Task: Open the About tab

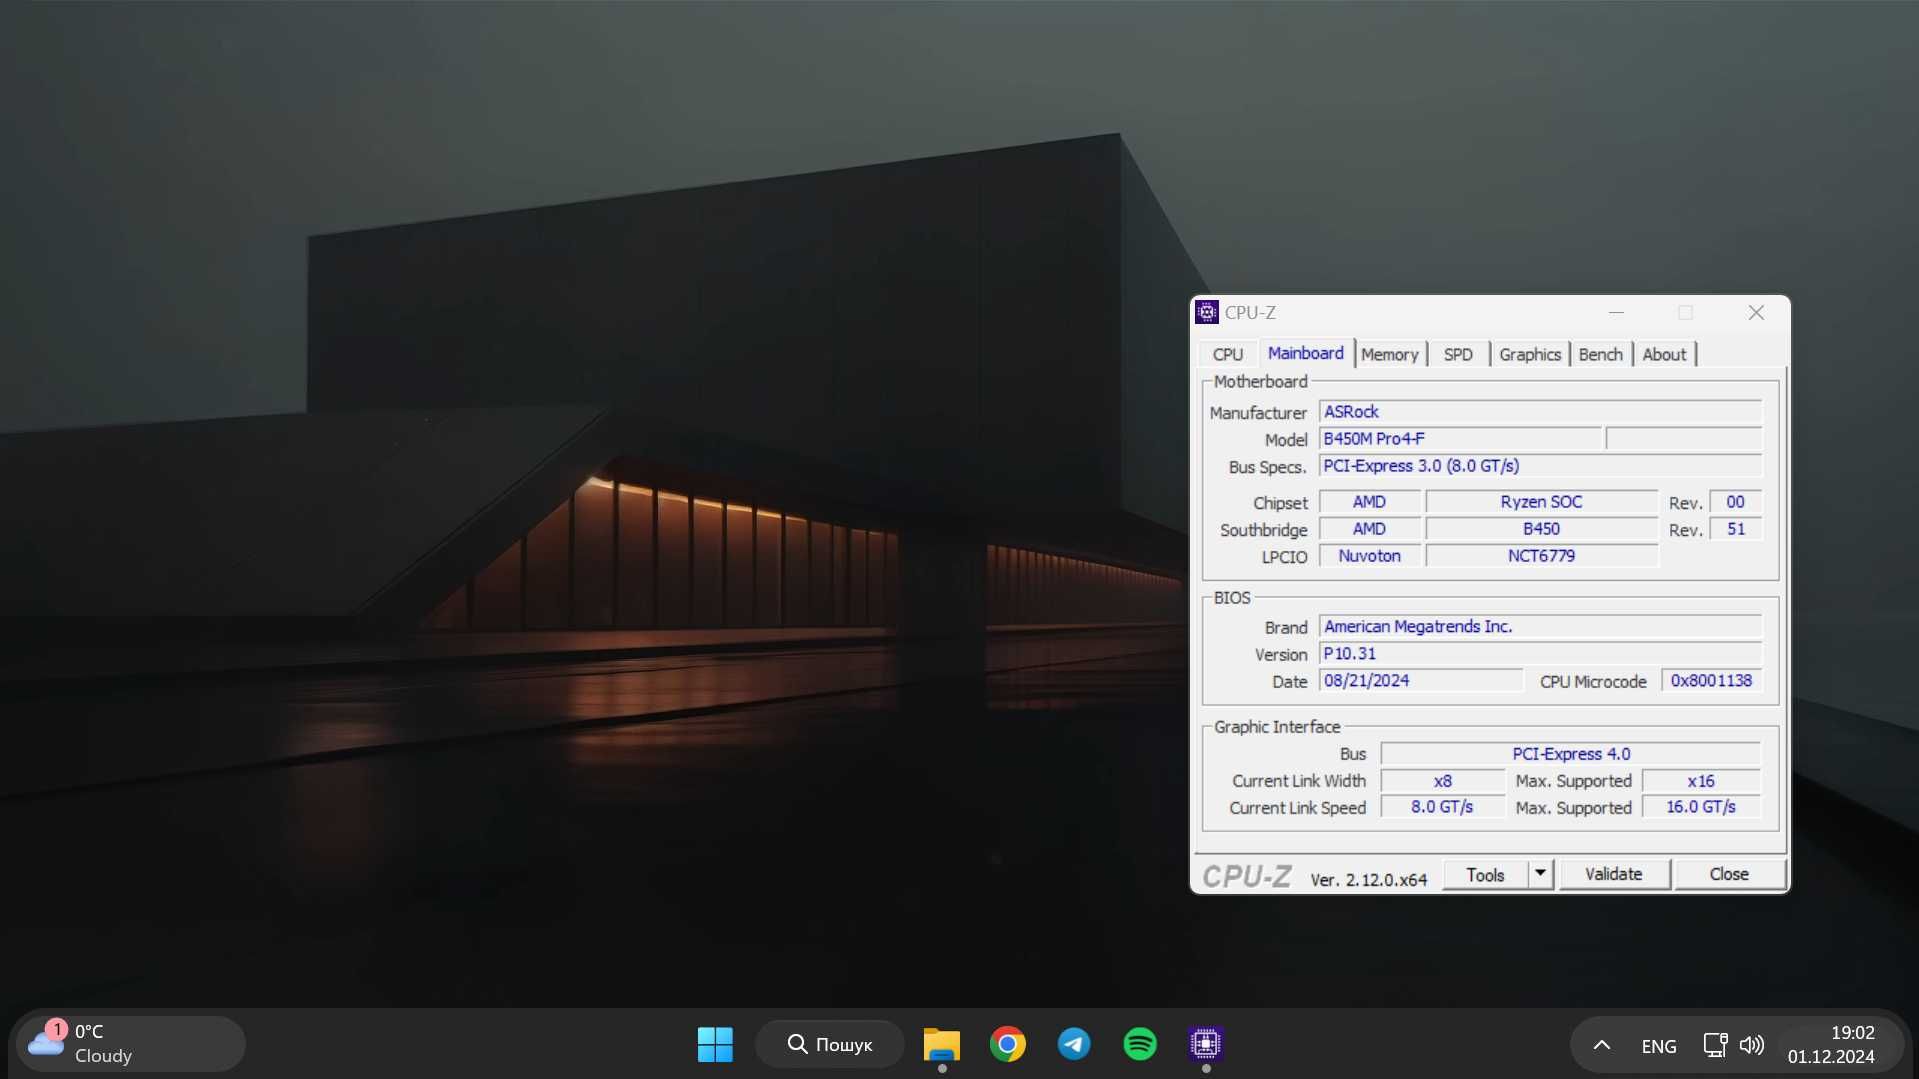Action: tap(1664, 354)
